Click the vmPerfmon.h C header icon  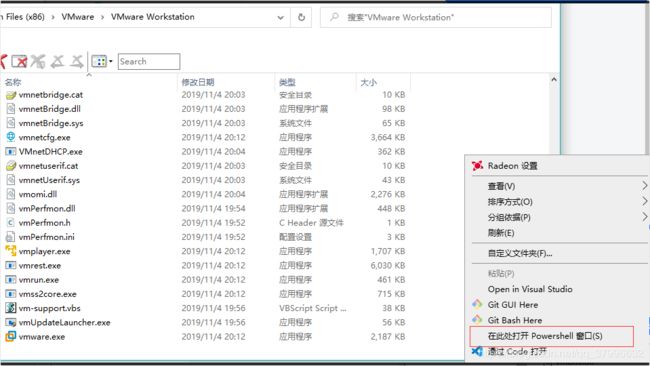tap(11, 223)
